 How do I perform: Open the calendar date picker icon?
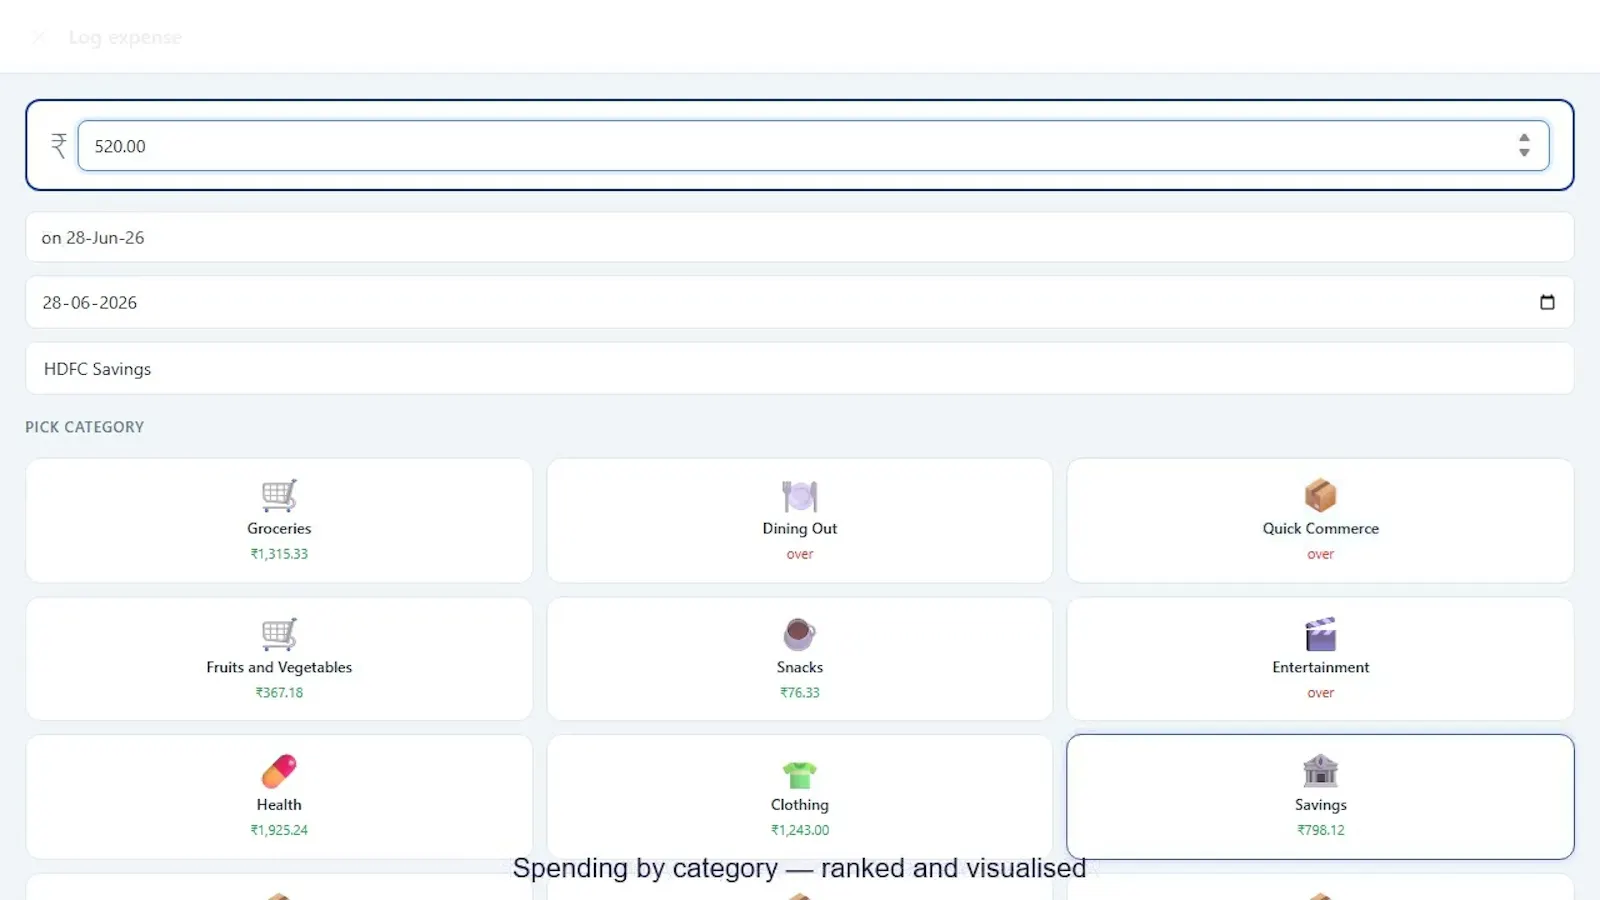[x=1547, y=302]
